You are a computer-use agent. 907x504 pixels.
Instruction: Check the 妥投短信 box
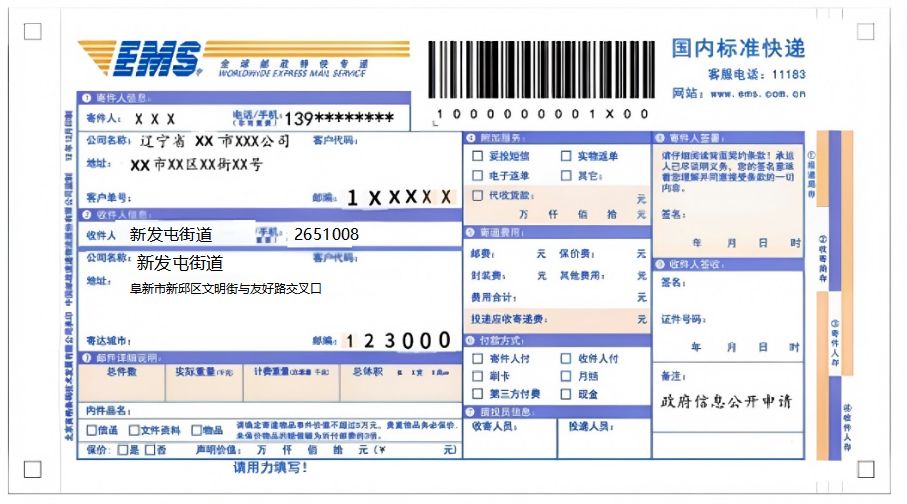pyautogui.click(x=477, y=156)
